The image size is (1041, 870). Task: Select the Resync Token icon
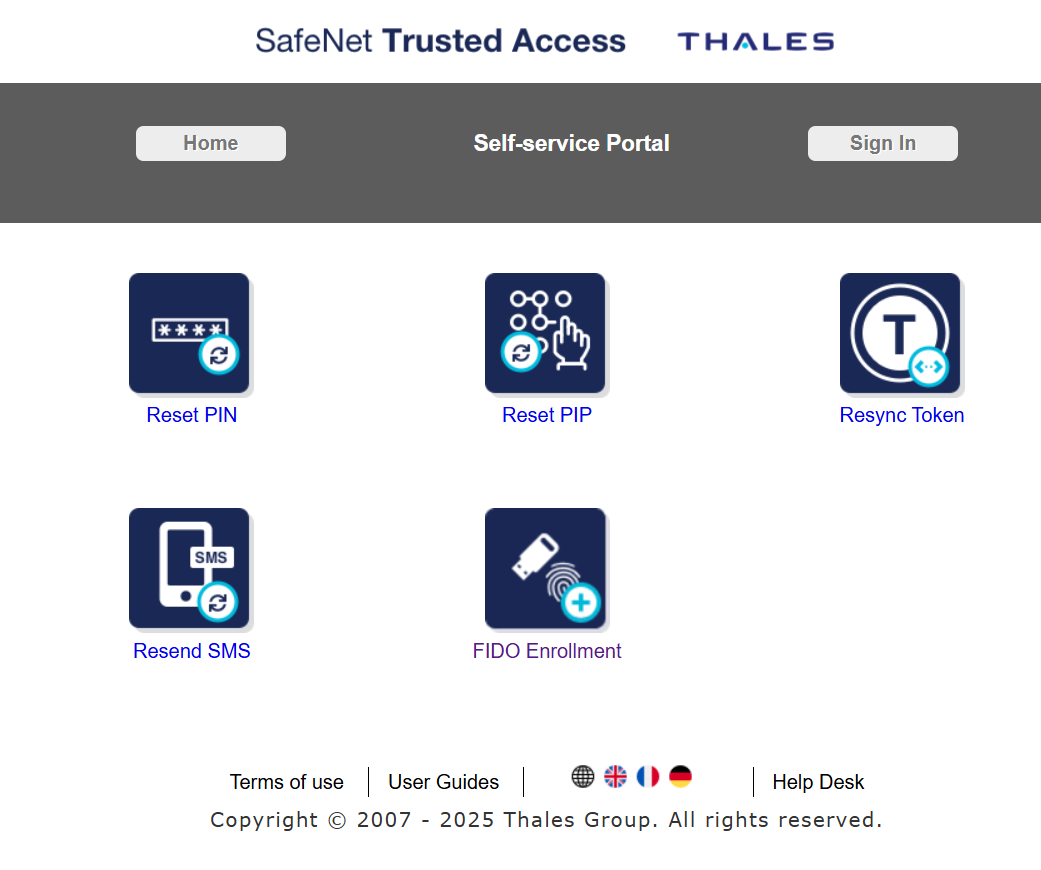tap(900, 333)
